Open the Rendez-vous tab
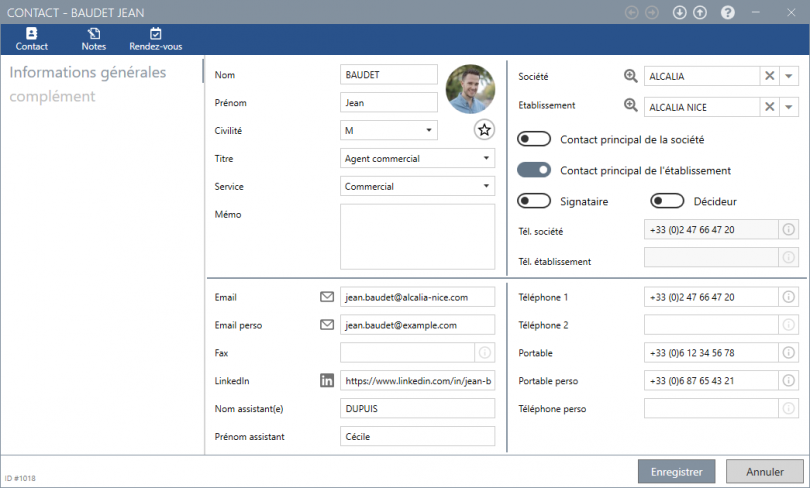810x488 pixels. 155,39
